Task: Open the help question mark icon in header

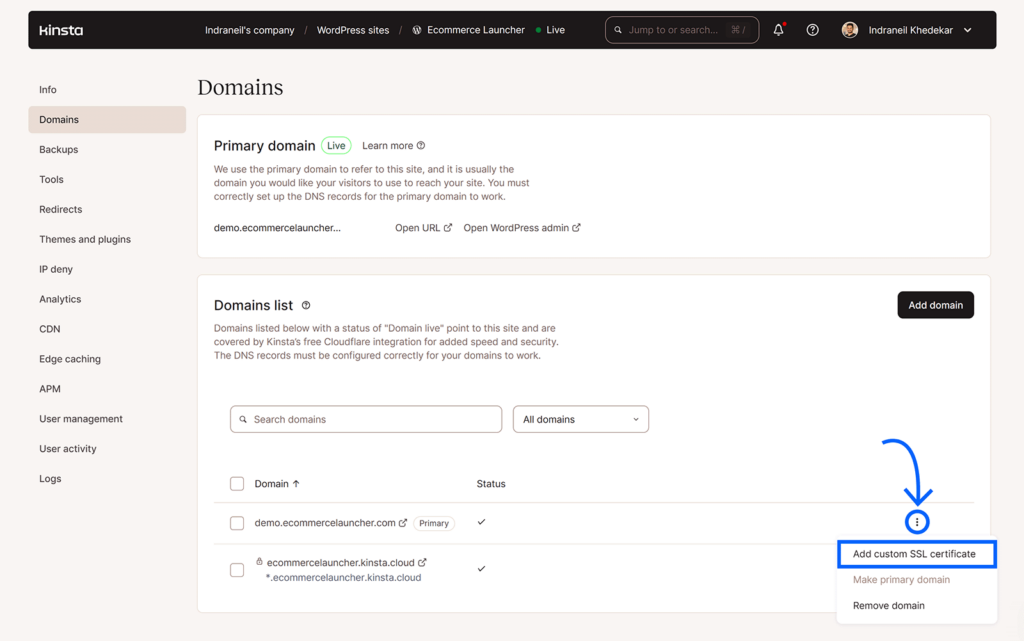Action: 812,30
